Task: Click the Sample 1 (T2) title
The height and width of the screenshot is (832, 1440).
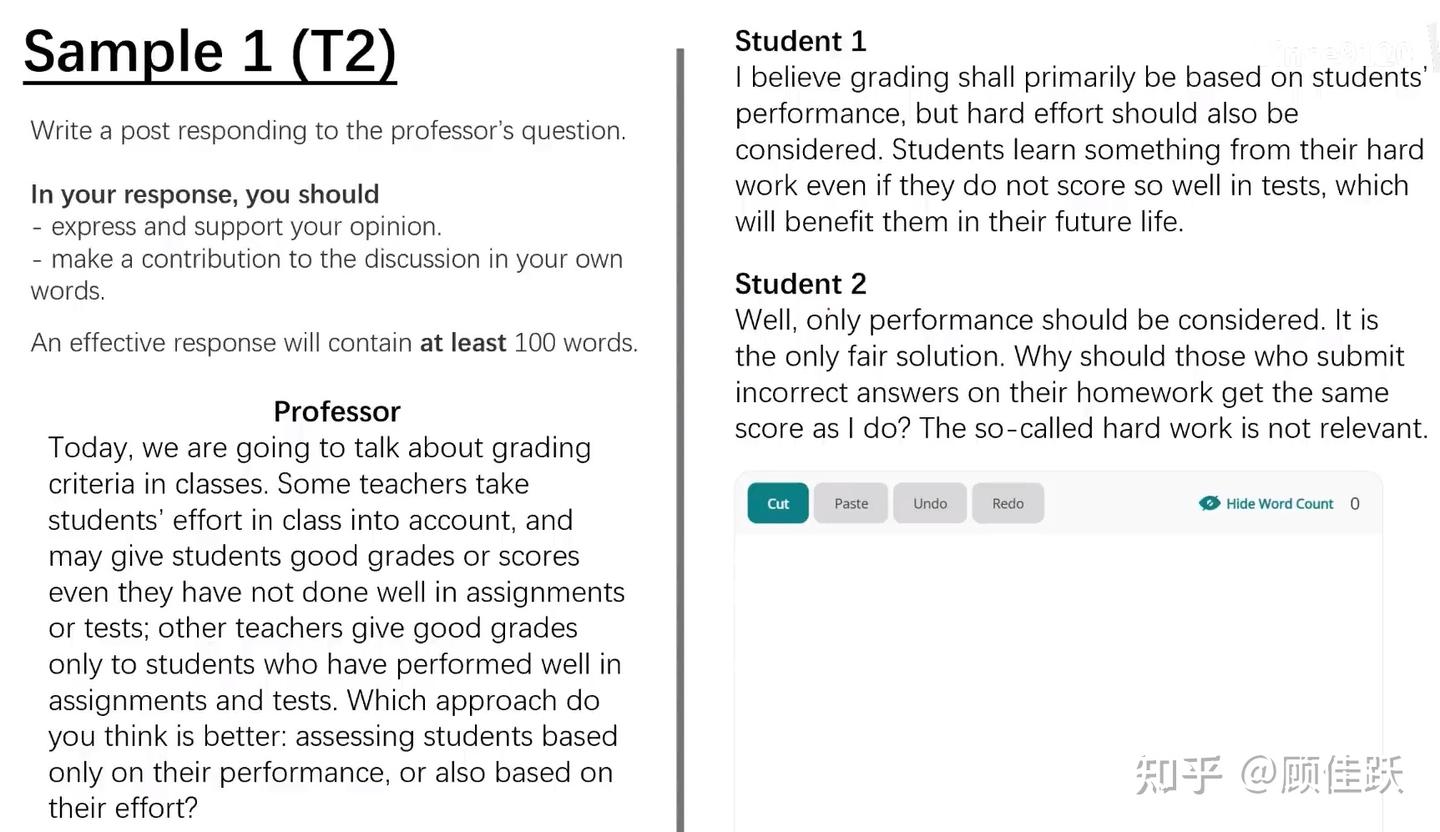Action: [210, 52]
